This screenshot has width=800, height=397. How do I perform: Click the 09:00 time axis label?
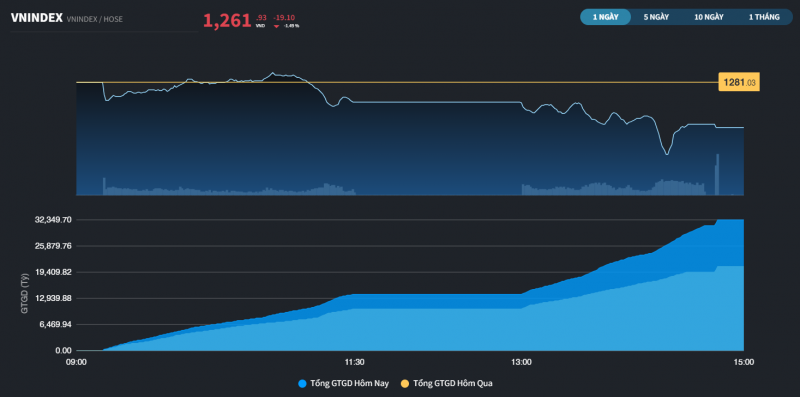coord(76,362)
